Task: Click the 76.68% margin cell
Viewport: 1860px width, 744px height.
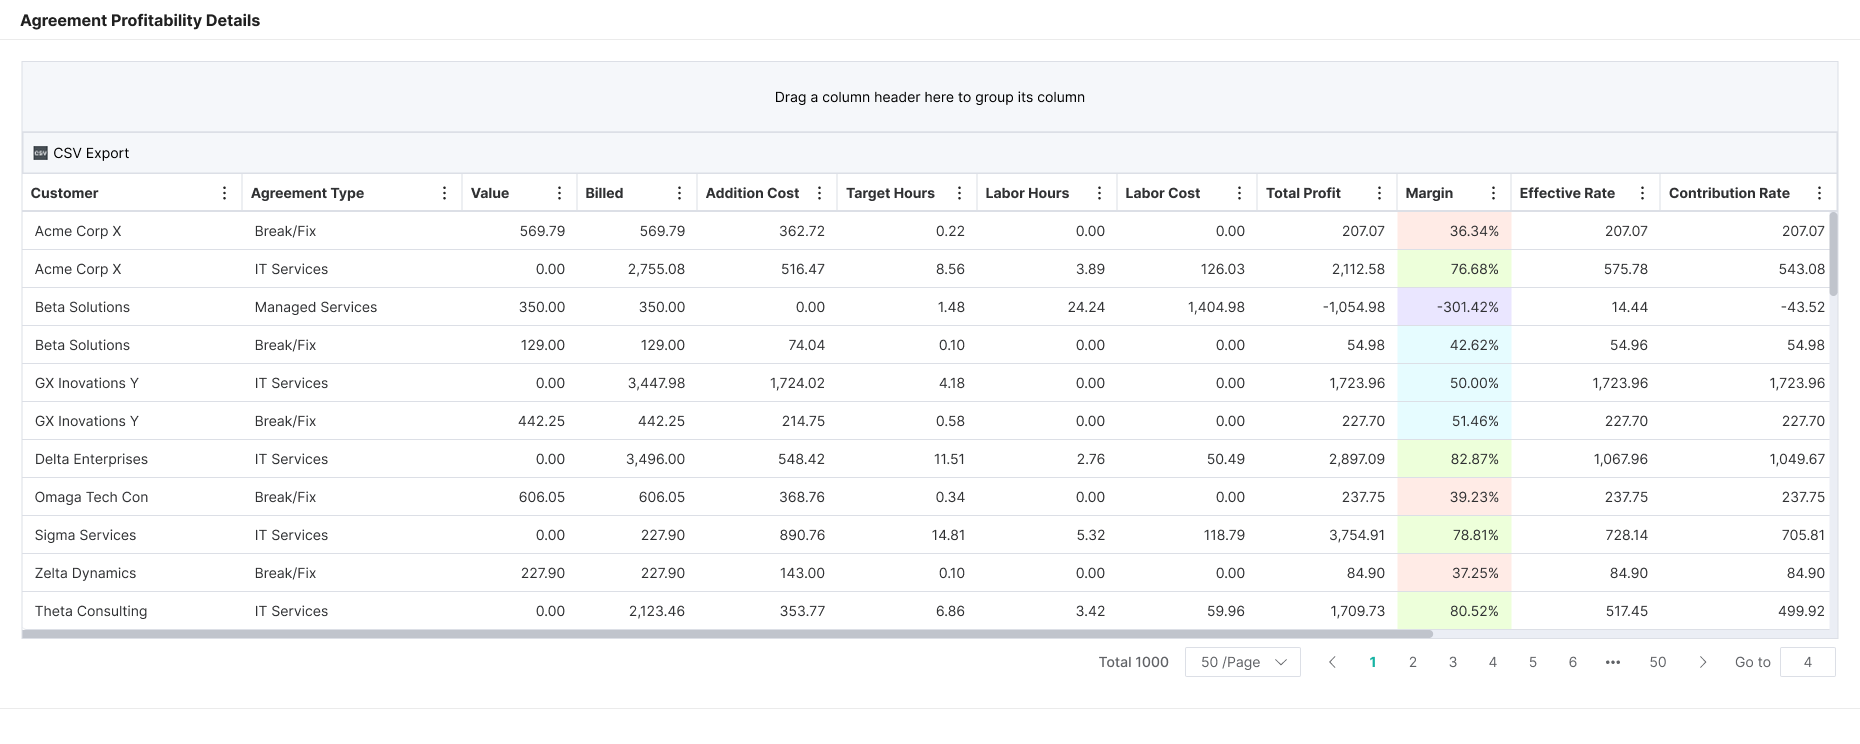Action: [1454, 269]
